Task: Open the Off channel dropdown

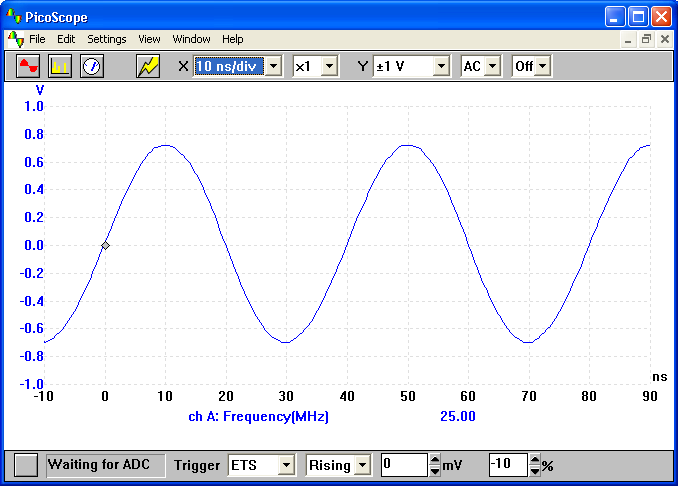Action: (x=543, y=66)
